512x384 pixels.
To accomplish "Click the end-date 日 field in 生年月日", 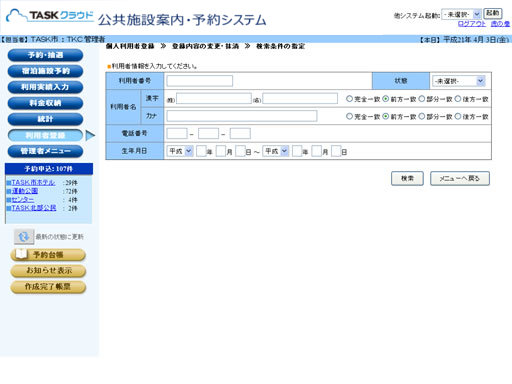I will click(336, 151).
